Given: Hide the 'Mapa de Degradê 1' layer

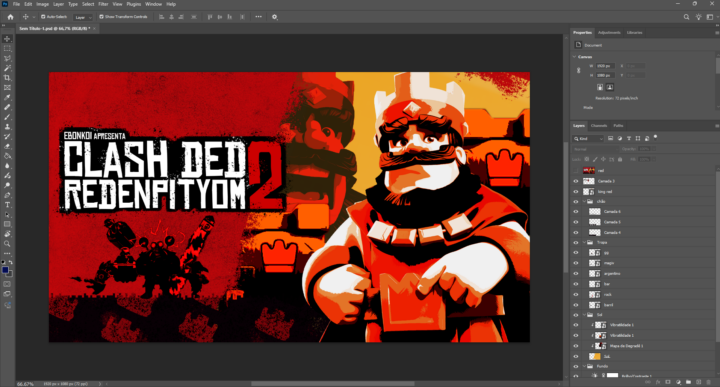Looking at the screenshot, I should 576,346.
